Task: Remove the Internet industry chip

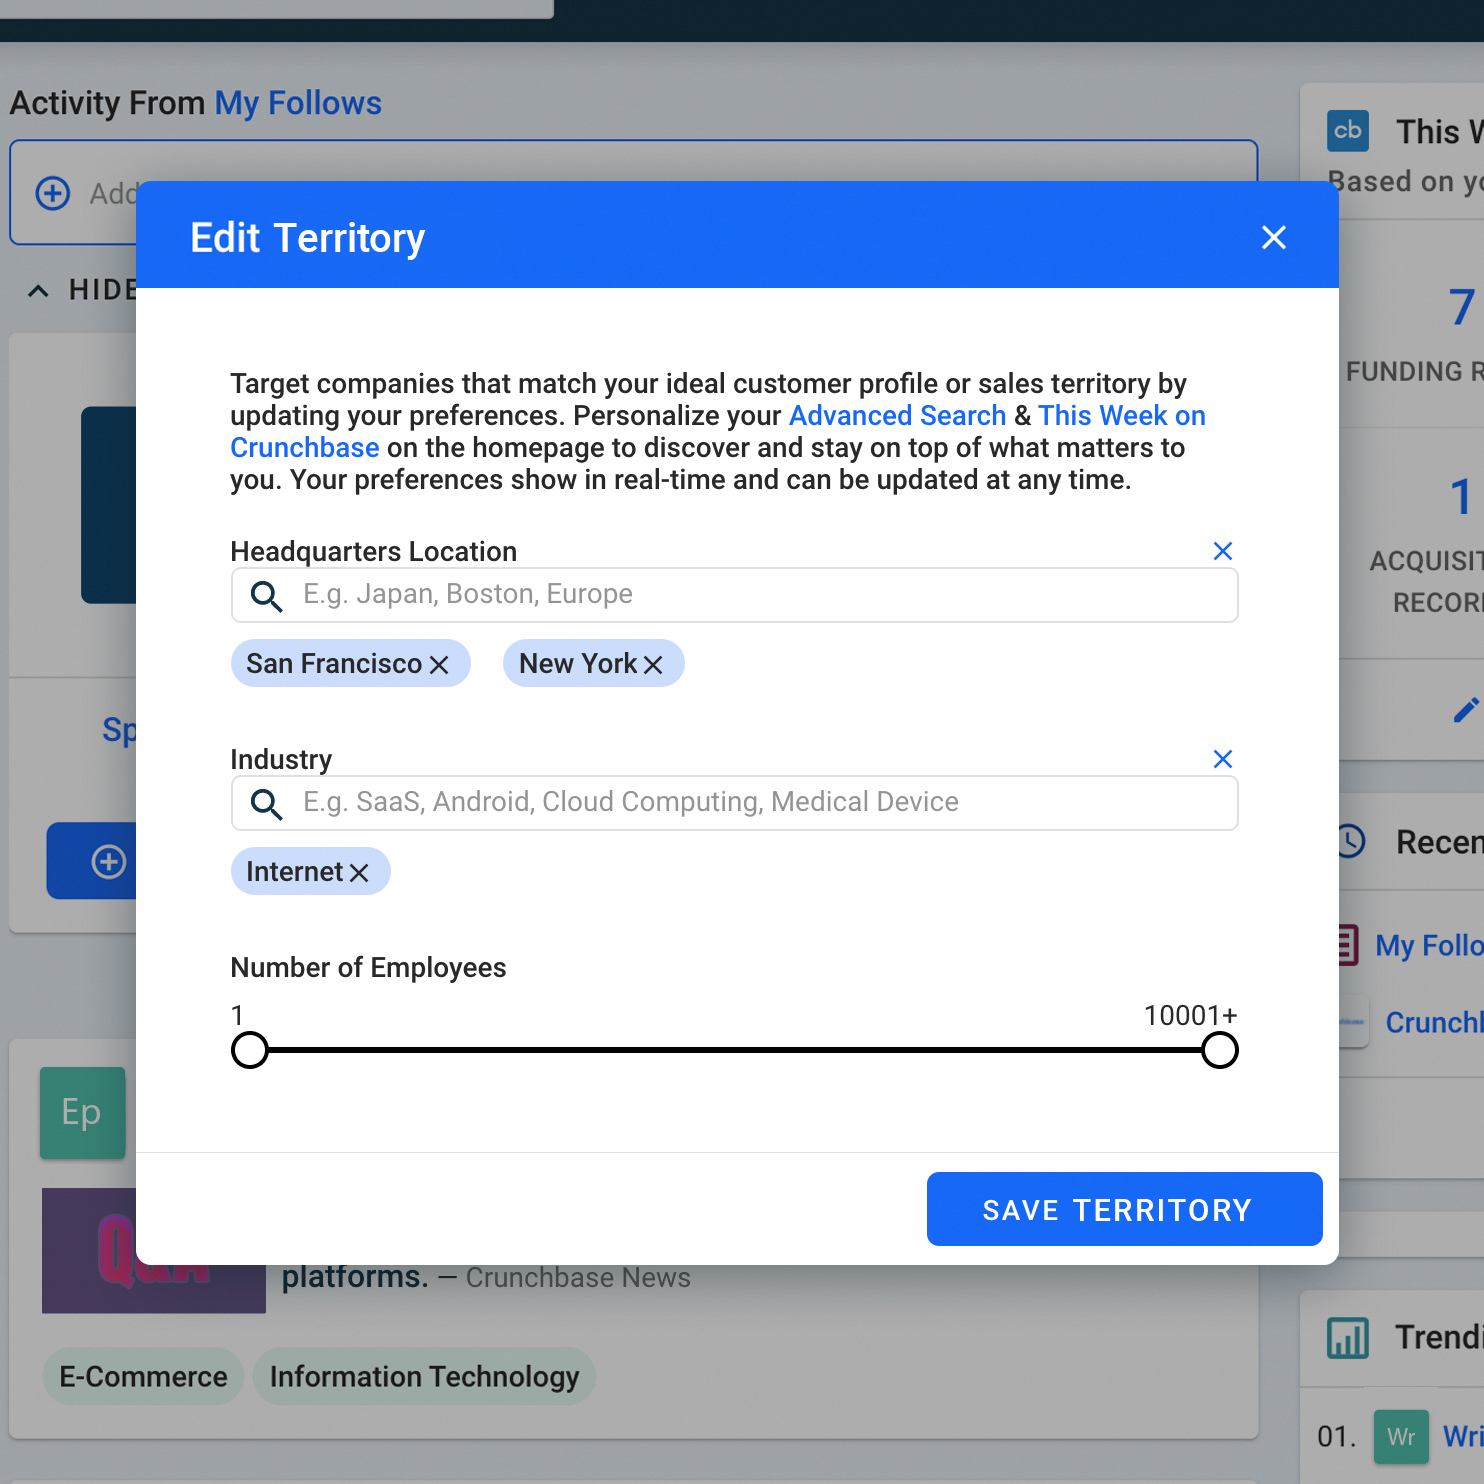Action: 359,873
